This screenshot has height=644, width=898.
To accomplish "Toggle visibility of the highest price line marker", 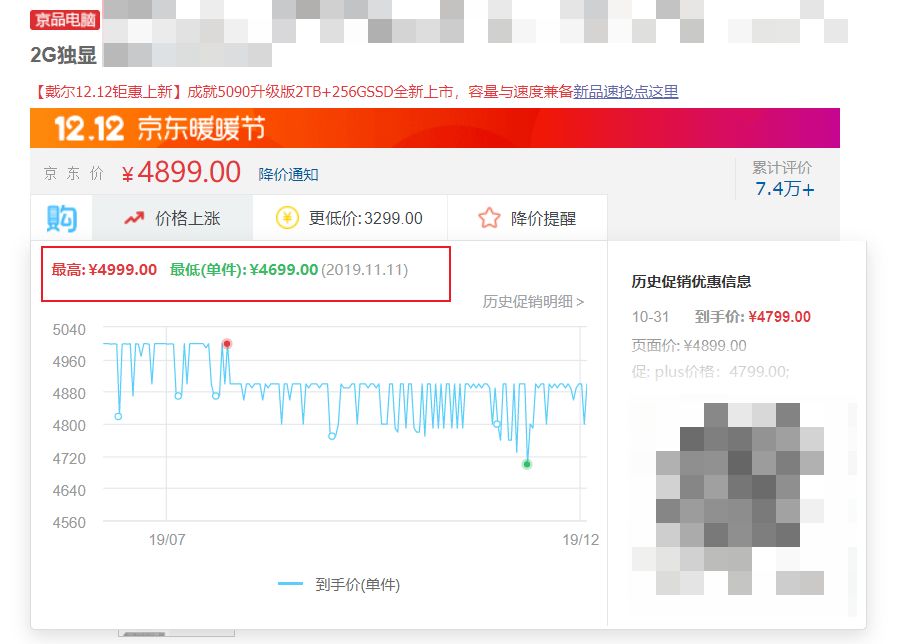I will (227, 343).
